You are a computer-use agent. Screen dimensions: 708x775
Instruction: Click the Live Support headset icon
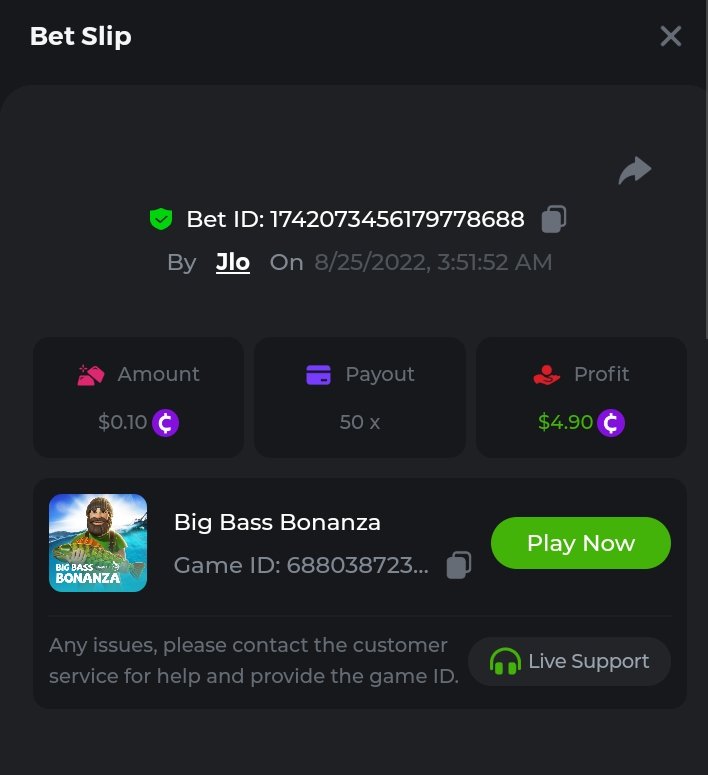click(x=505, y=661)
